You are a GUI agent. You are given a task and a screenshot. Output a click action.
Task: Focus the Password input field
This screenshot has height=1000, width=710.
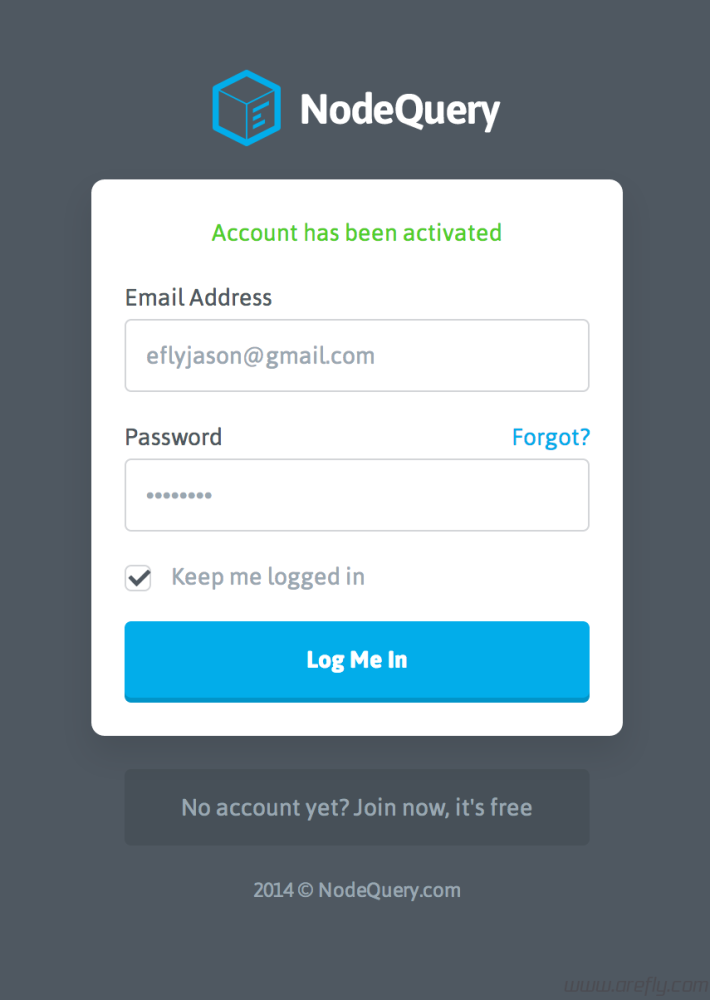tap(356, 495)
